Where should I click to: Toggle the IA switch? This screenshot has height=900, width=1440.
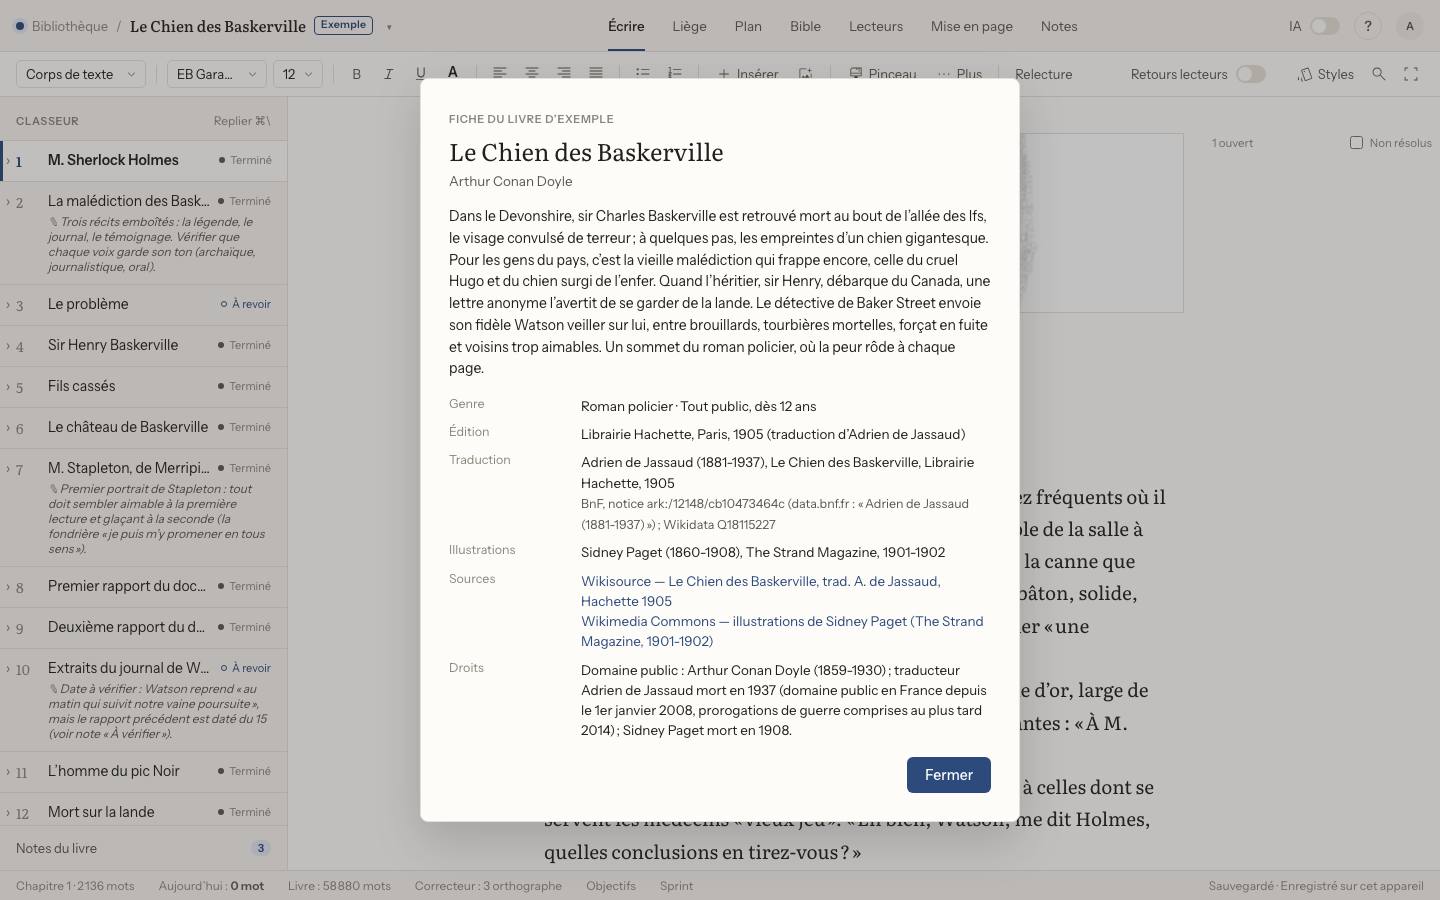[x=1325, y=26]
